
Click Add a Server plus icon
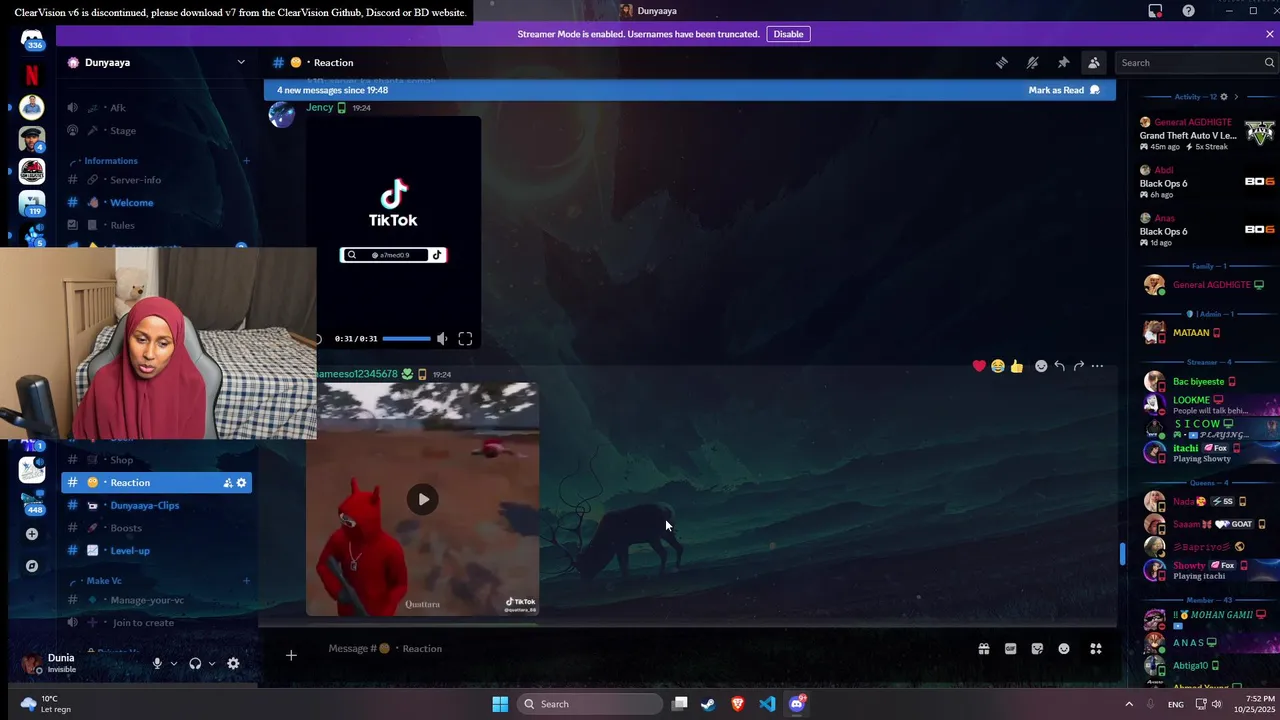pos(32,534)
